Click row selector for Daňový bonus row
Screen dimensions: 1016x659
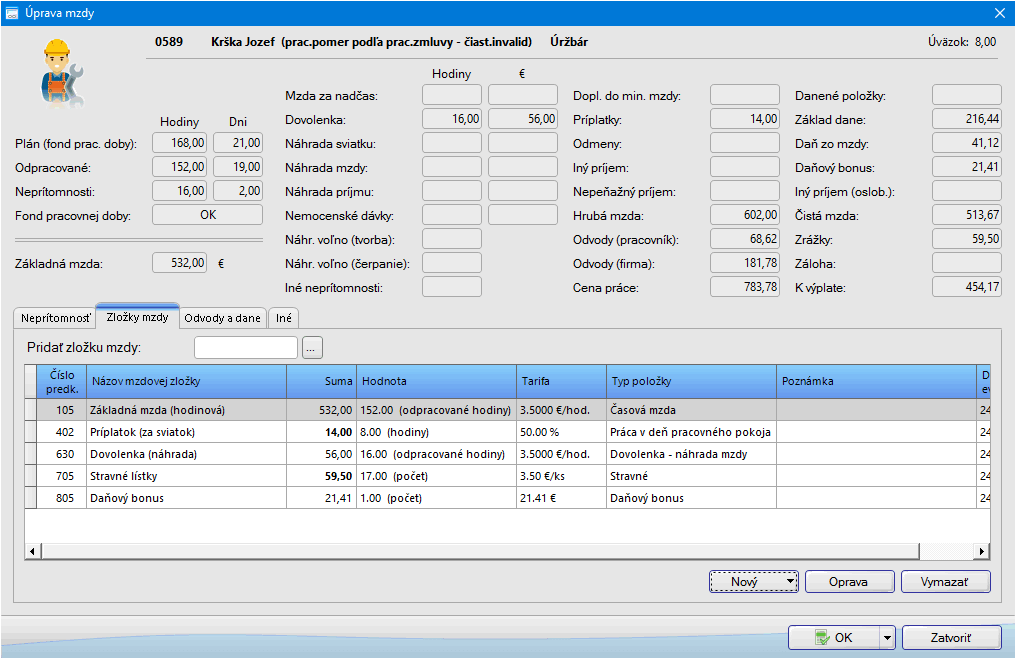coord(31,498)
